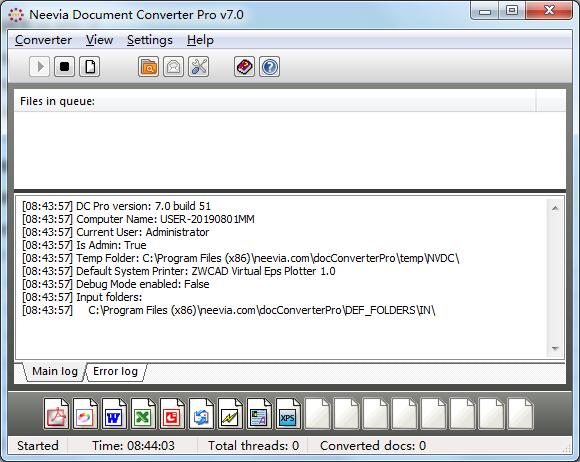Open the orange folder search icon
Viewport: 580px width, 462px height.
tap(148, 67)
